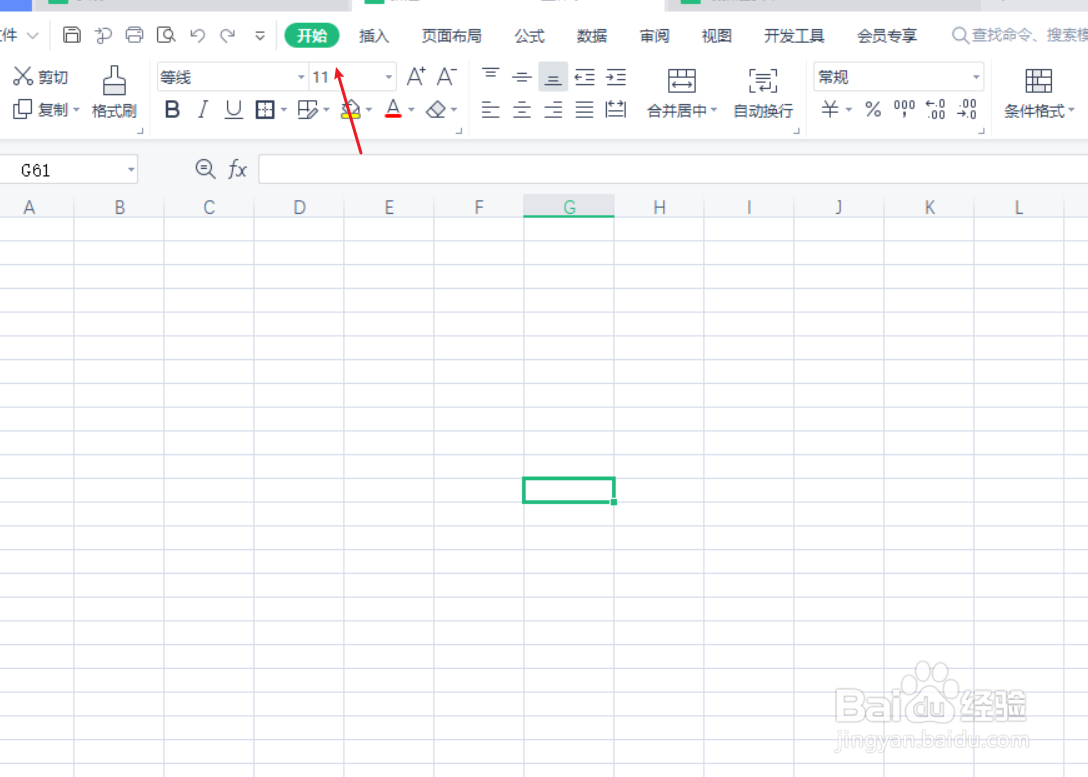Viewport: 1088px width, 777px height.
Task: Click the Cut (剪切) scissors button
Action: pos(40,76)
